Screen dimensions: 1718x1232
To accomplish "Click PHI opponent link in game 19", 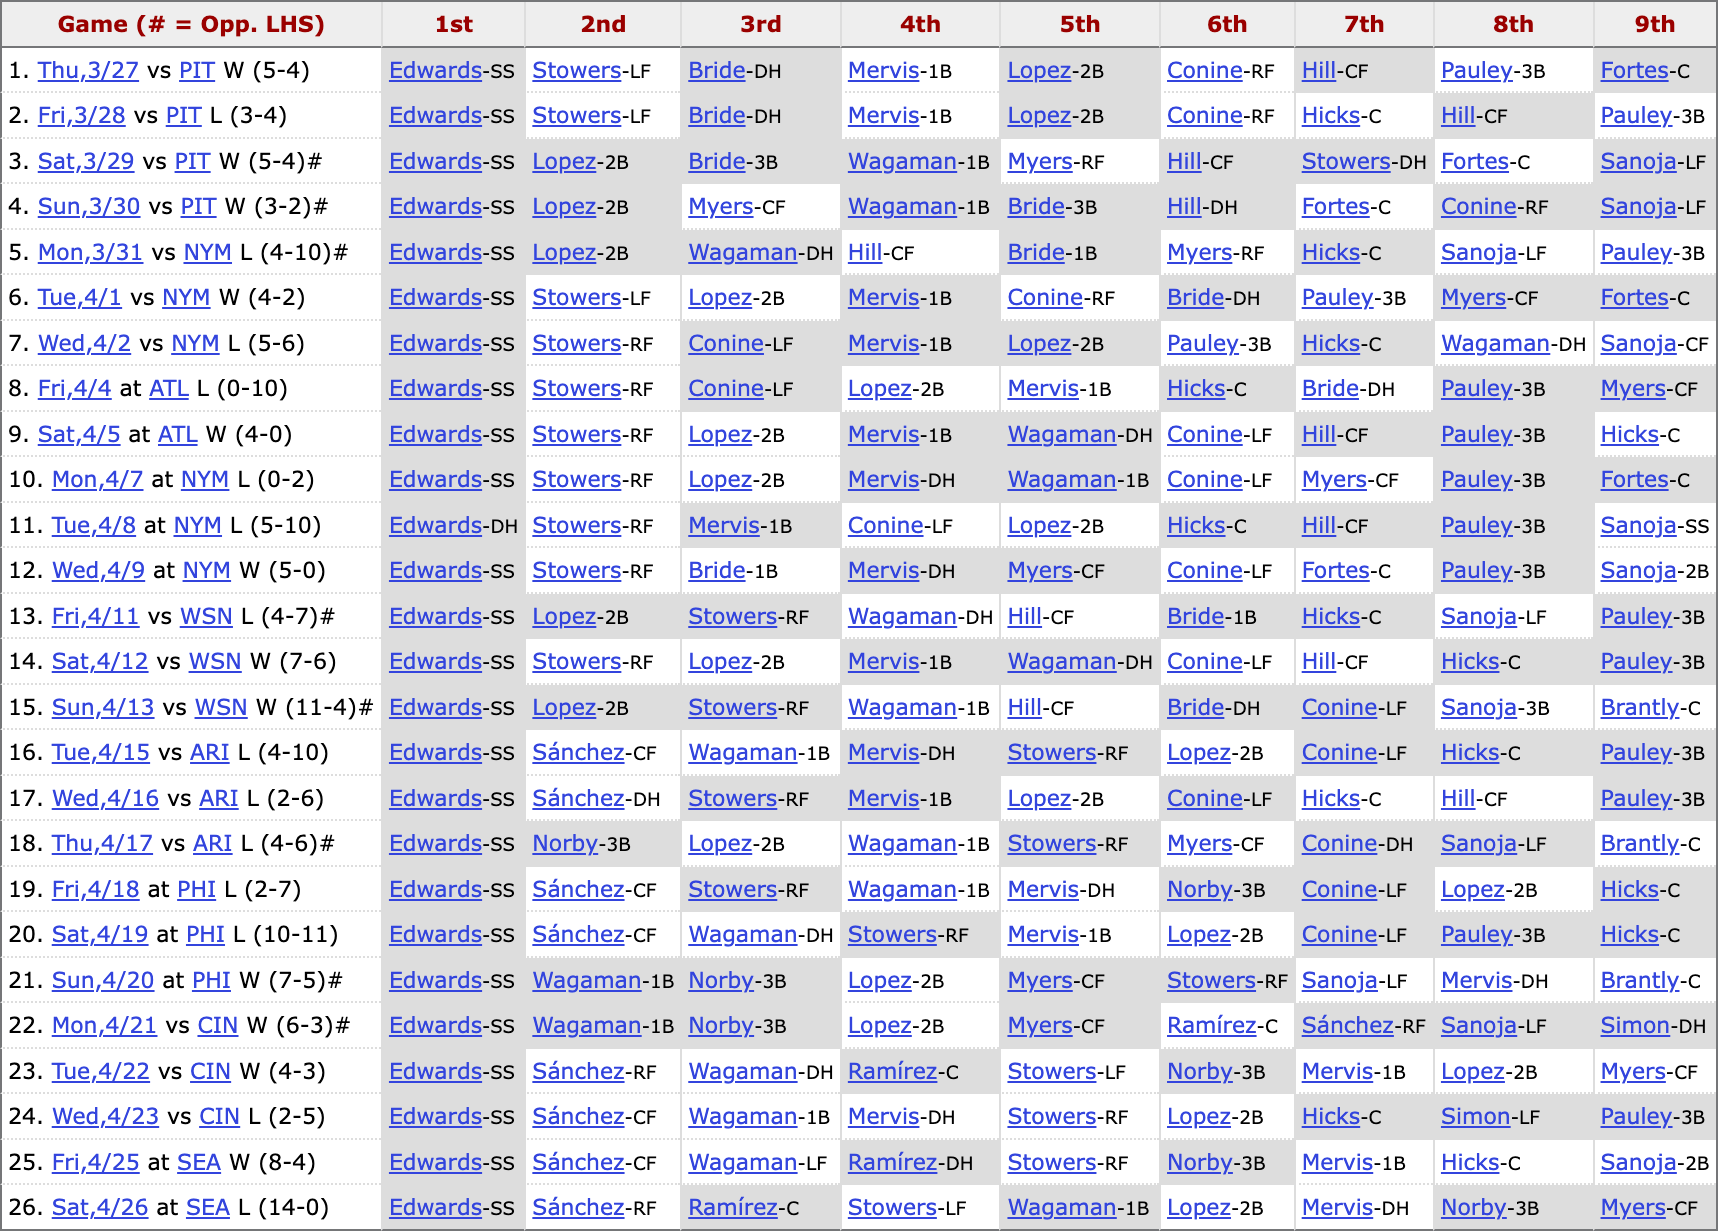I will pos(197,890).
